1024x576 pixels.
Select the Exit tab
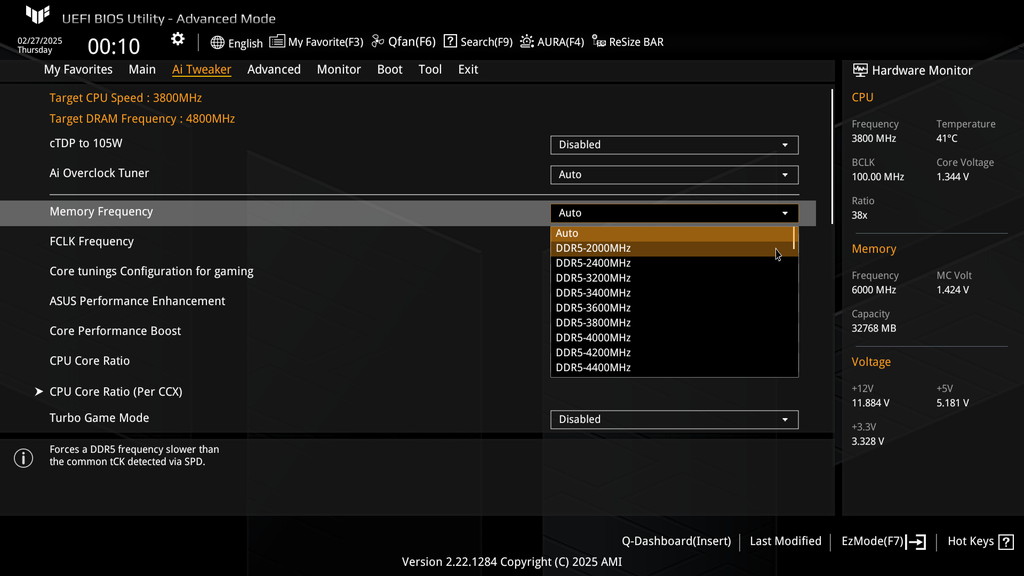(x=468, y=69)
